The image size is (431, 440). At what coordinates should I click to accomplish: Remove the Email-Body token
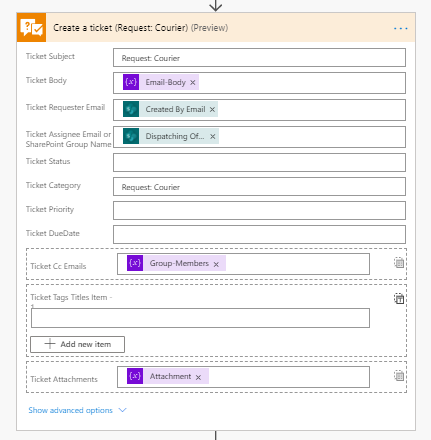click(193, 83)
